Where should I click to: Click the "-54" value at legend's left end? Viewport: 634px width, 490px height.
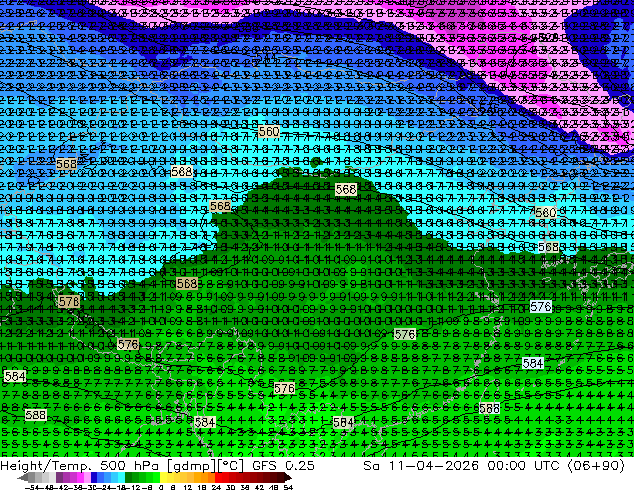pyautogui.click(x=32, y=487)
